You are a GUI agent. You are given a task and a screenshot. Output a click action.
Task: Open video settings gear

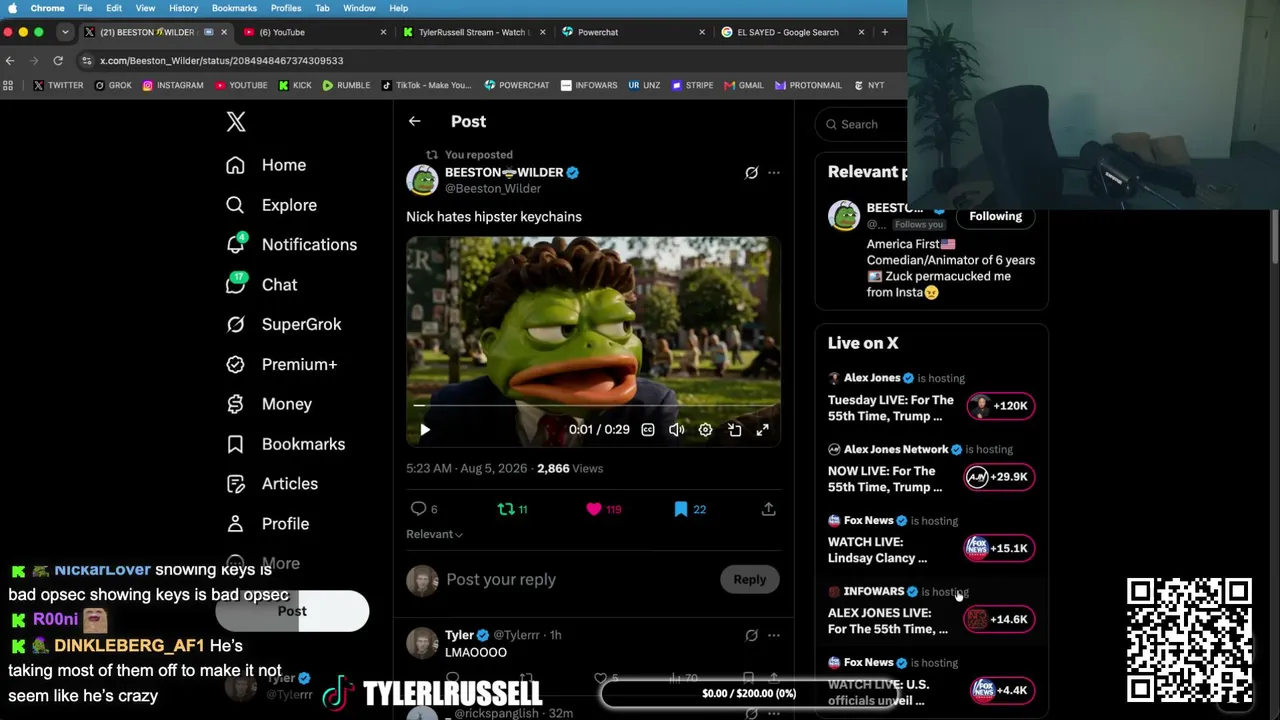click(706, 430)
